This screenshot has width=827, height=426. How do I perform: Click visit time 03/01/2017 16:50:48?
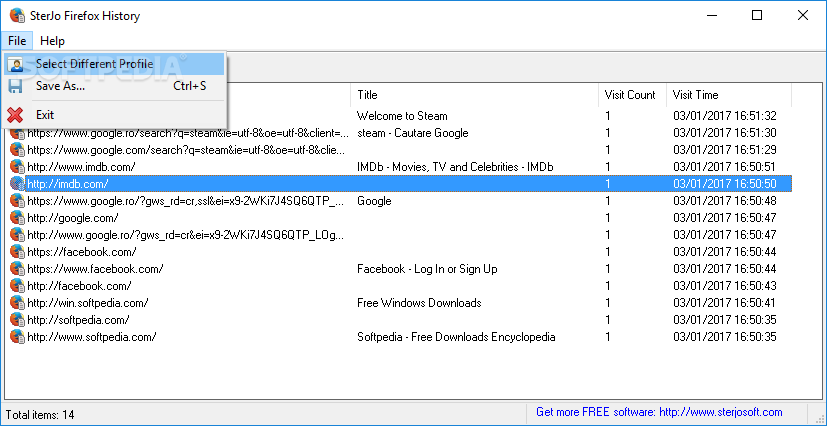[x=725, y=201]
